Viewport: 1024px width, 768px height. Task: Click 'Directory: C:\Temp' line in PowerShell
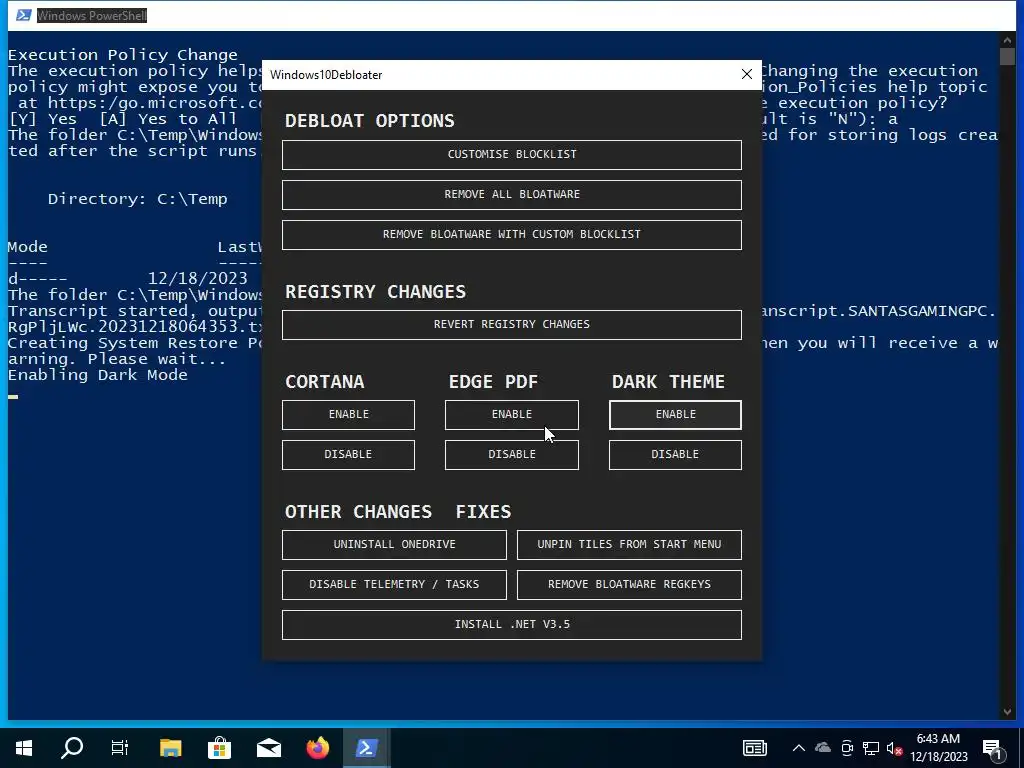click(x=138, y=199)
